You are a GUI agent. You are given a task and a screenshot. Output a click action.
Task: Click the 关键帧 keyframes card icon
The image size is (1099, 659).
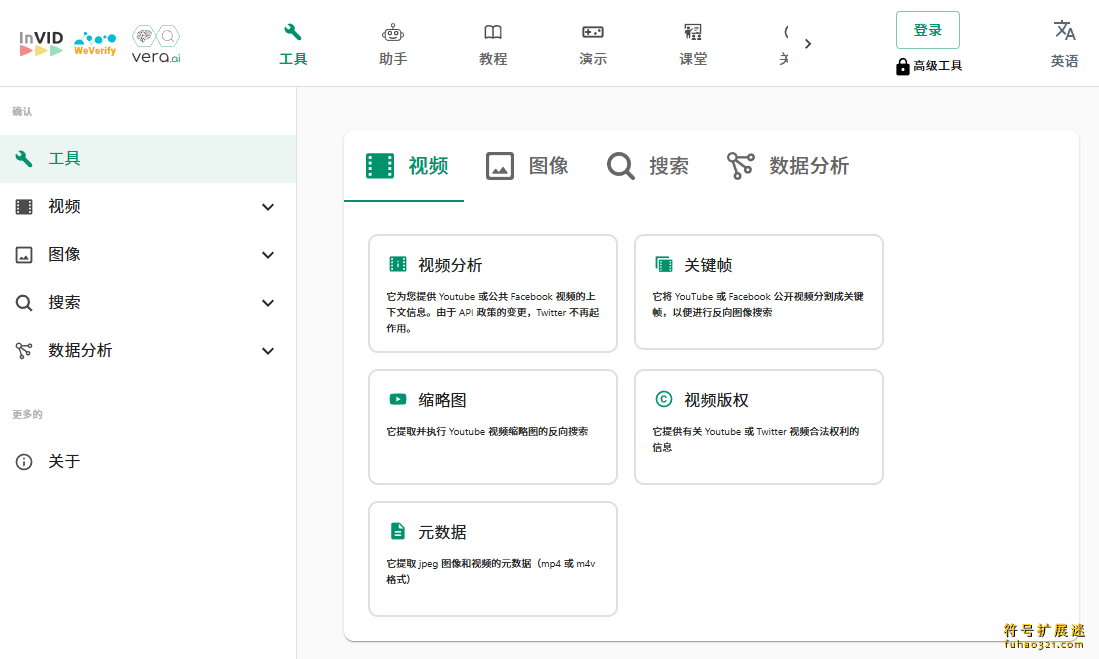tap(663, 264)
